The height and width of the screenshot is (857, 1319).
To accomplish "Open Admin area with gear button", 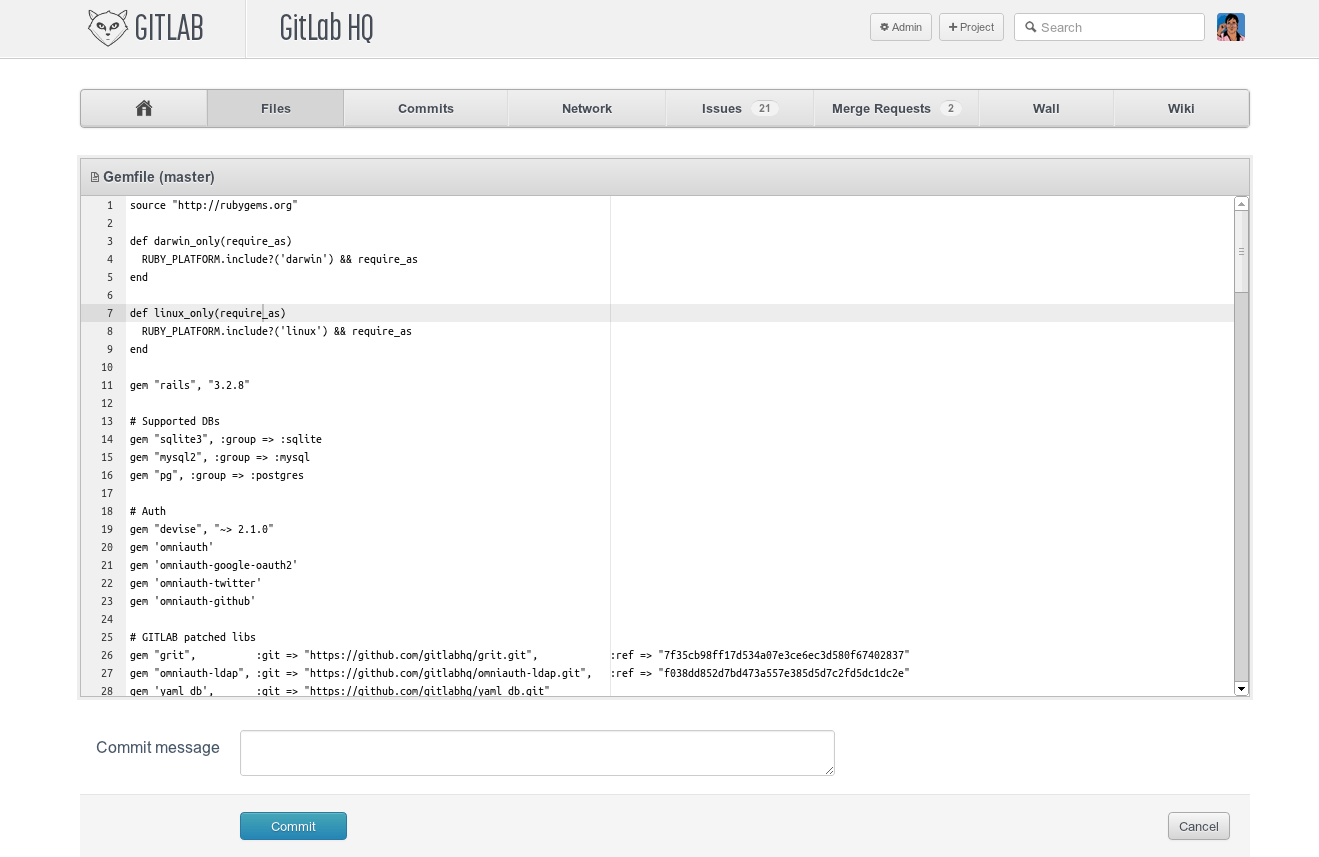I will [900, 27].
